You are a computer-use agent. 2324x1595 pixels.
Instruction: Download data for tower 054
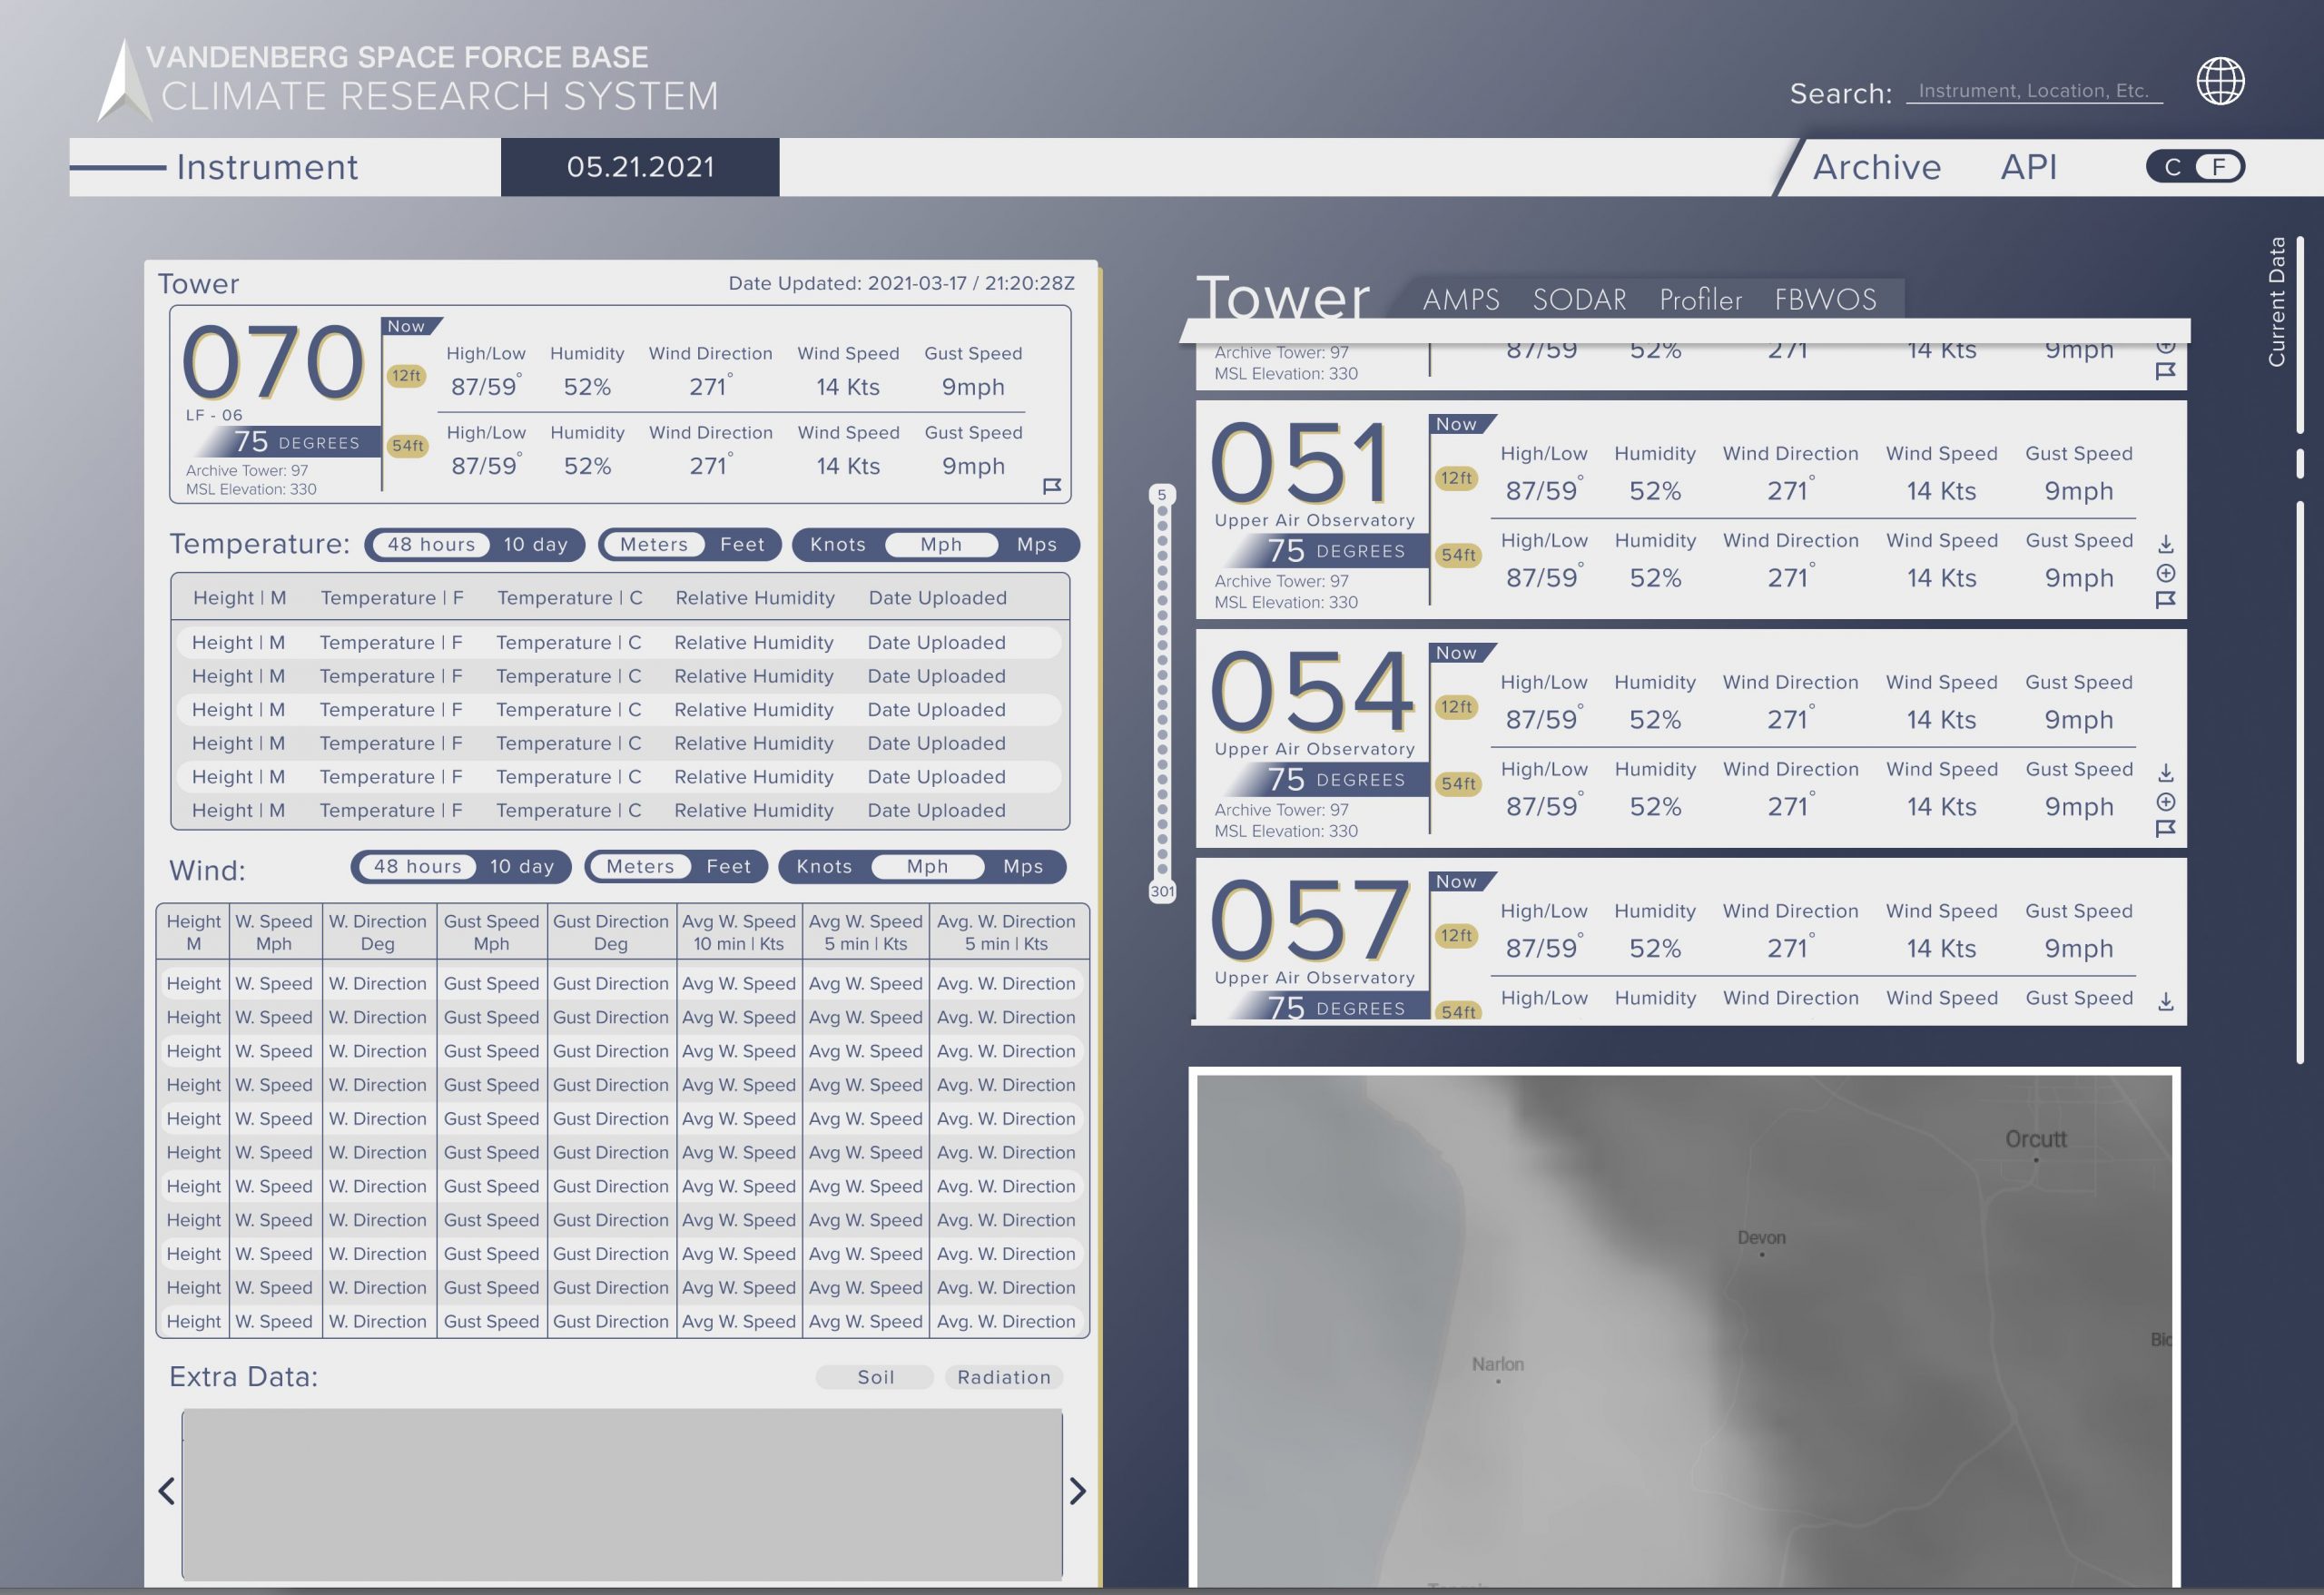coord(2165,773)
